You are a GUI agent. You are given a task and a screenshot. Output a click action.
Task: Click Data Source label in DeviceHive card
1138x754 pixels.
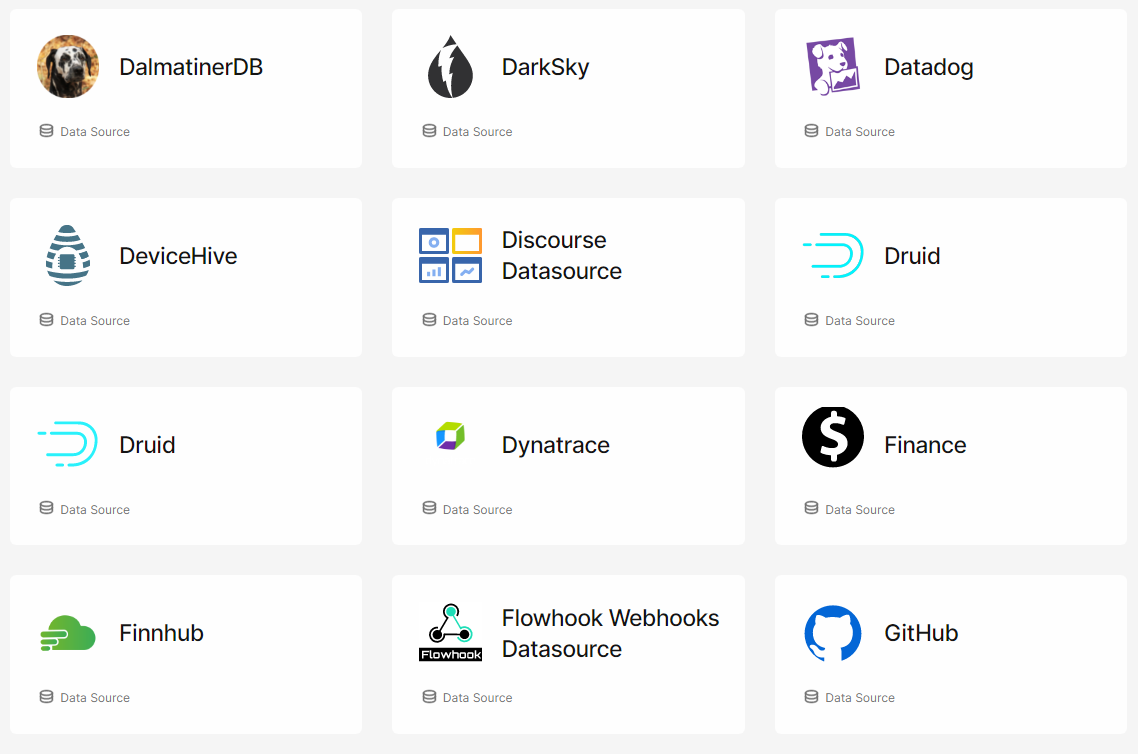(x=95, y=320)
